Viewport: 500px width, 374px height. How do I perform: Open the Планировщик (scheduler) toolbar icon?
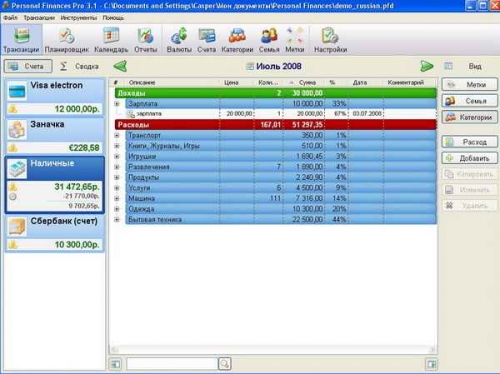point(67,40)
